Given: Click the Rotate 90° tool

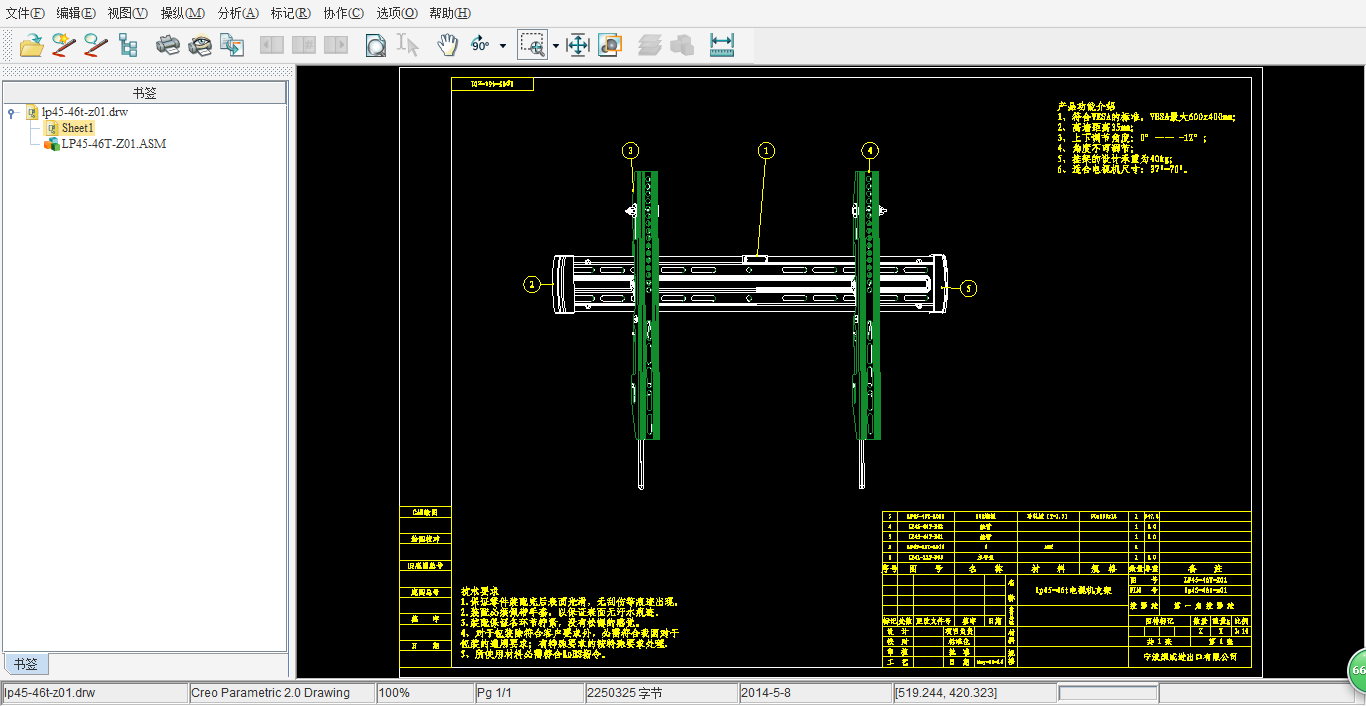Looking at the screenshot, I should point(481,45).
